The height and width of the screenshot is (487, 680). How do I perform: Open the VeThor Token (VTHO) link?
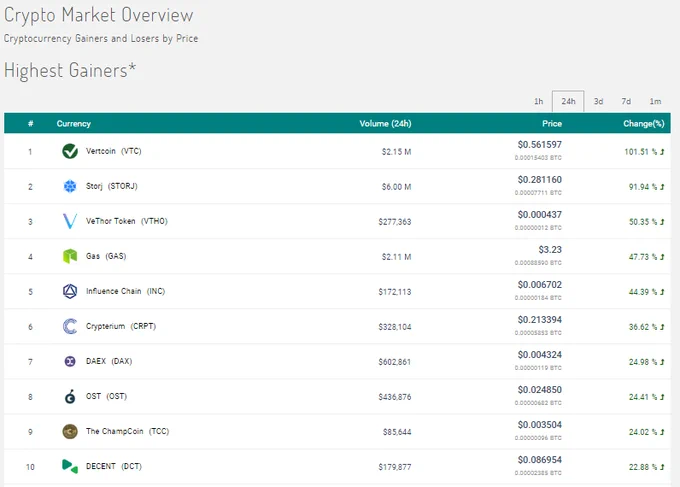point(127,221)
